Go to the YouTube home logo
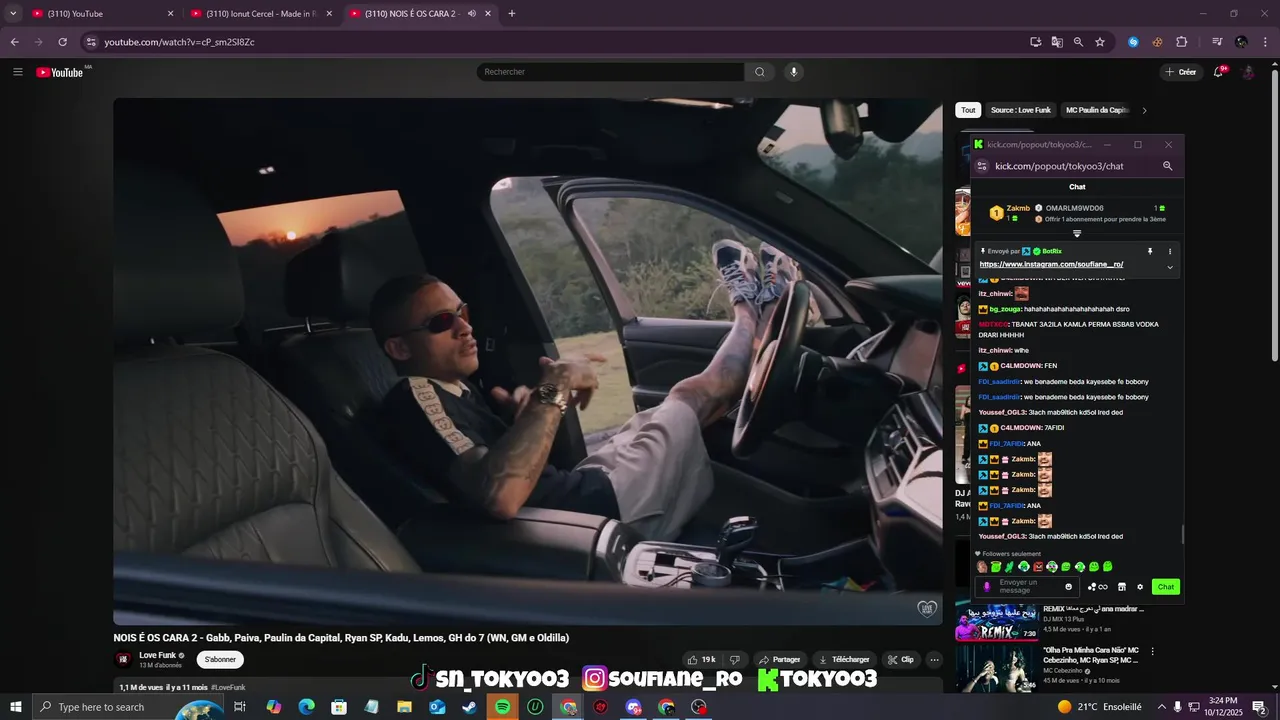 pos(60,72)
